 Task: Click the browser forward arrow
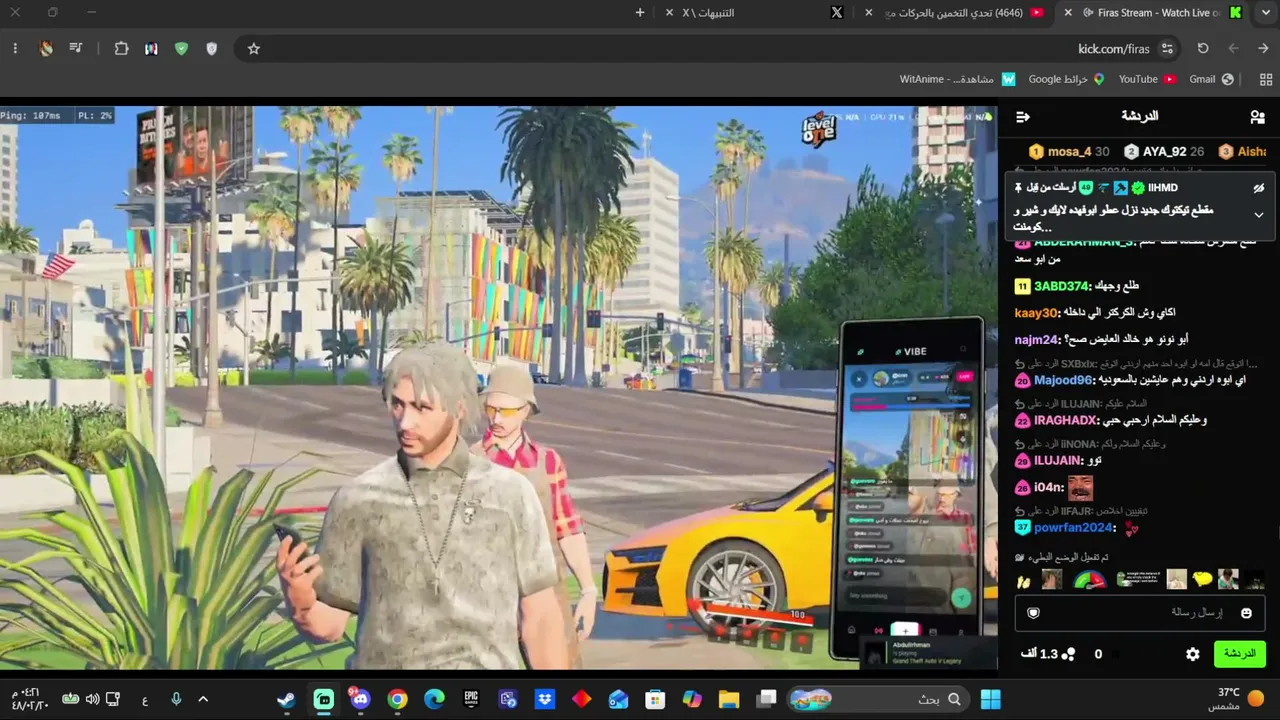[x=1262, y=48]
